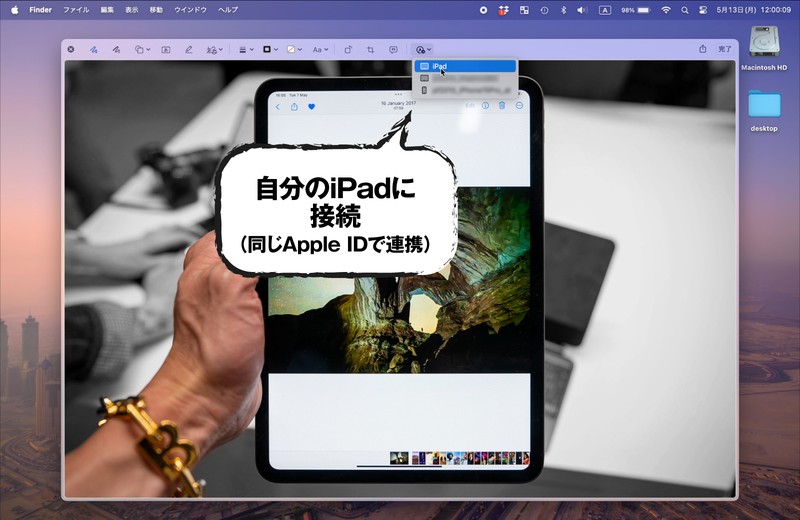Image resolution: width=800 pixels, height=520 pixels.
Task: Open the Apple menu
Action: pyautogui.click(x=14, y=10)
